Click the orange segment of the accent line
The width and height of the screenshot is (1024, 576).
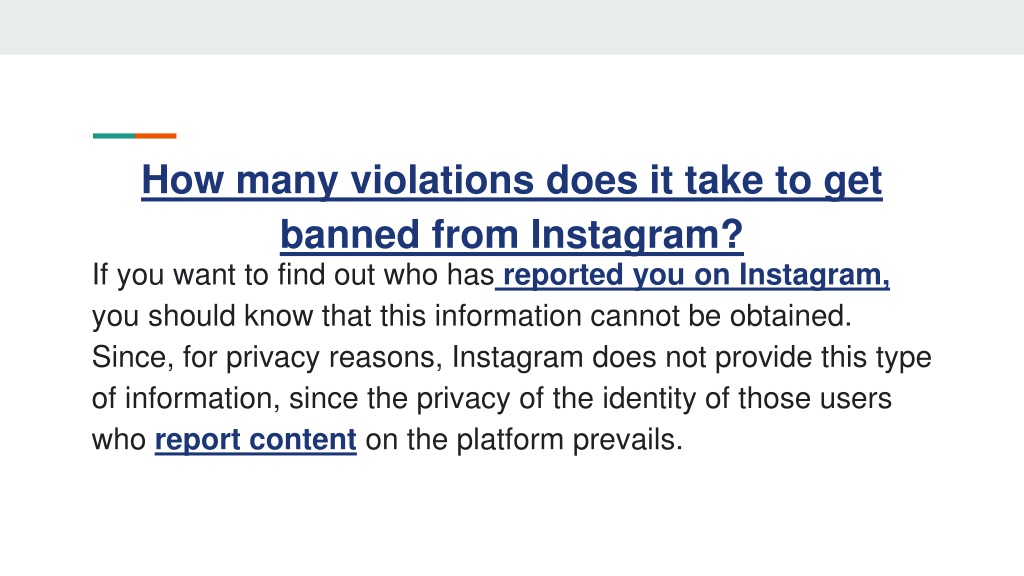click(x=155, y=136)
